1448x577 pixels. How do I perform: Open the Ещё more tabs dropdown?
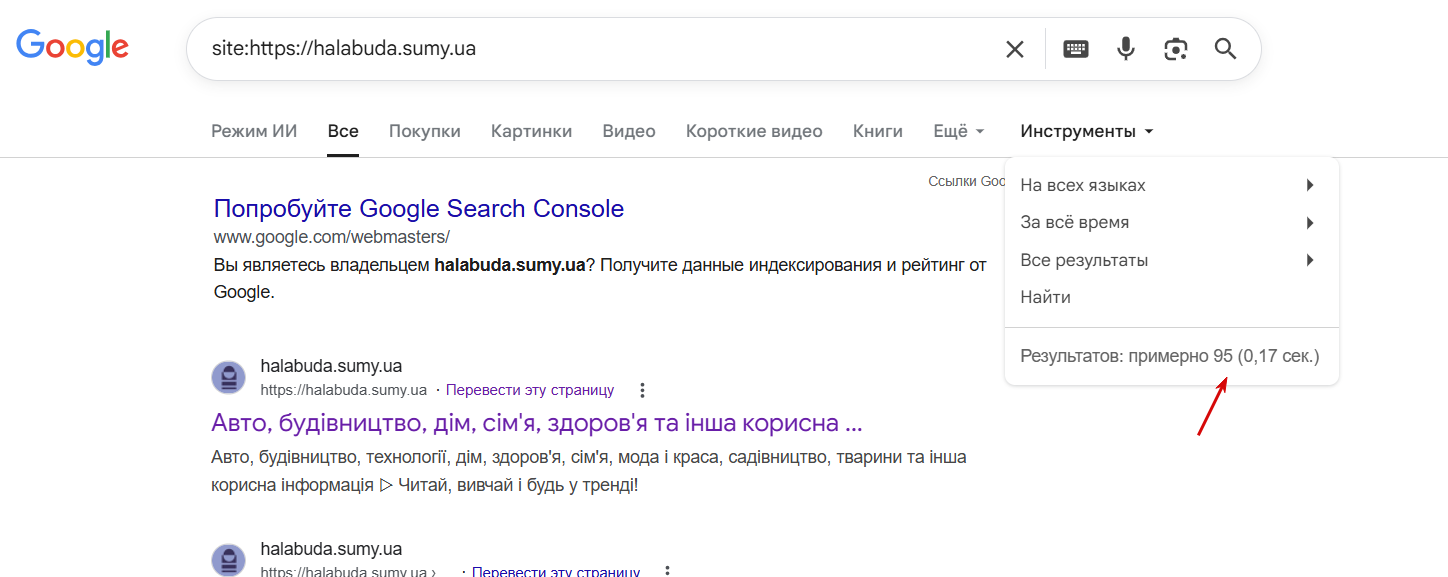[959, 131]
